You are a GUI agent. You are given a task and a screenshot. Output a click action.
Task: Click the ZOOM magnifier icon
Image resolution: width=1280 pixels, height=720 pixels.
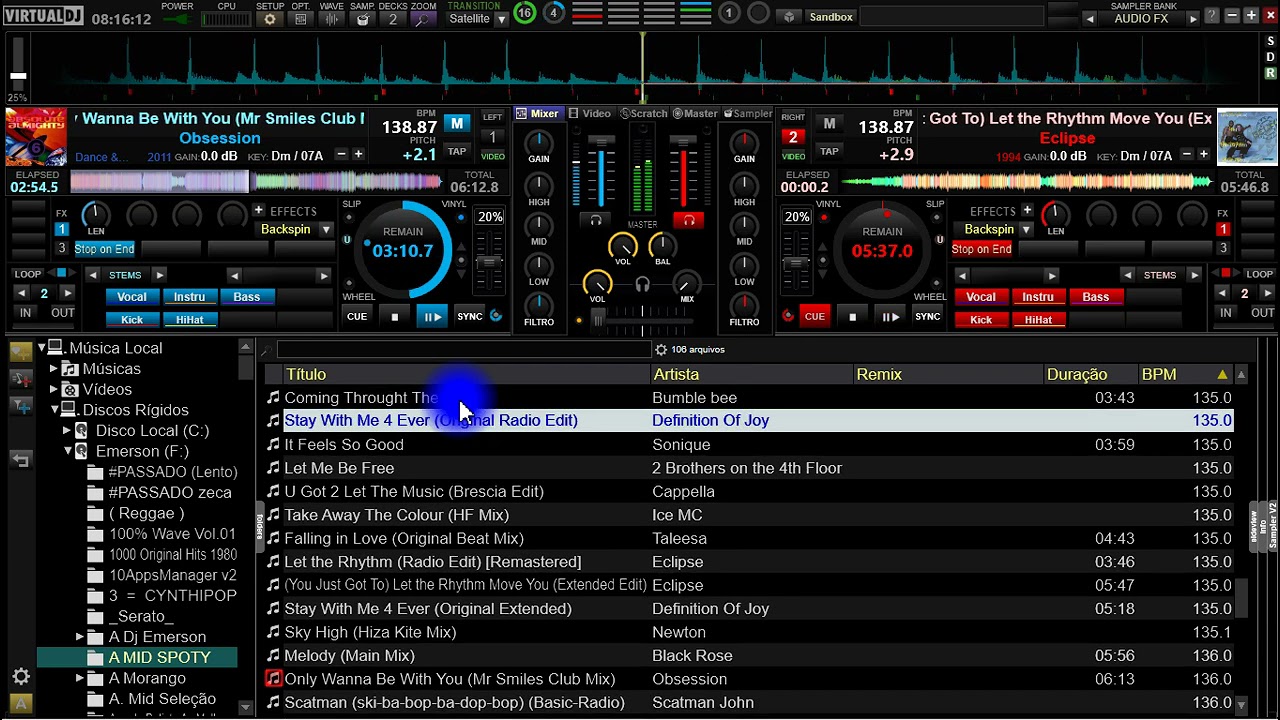tap(423, 19)
